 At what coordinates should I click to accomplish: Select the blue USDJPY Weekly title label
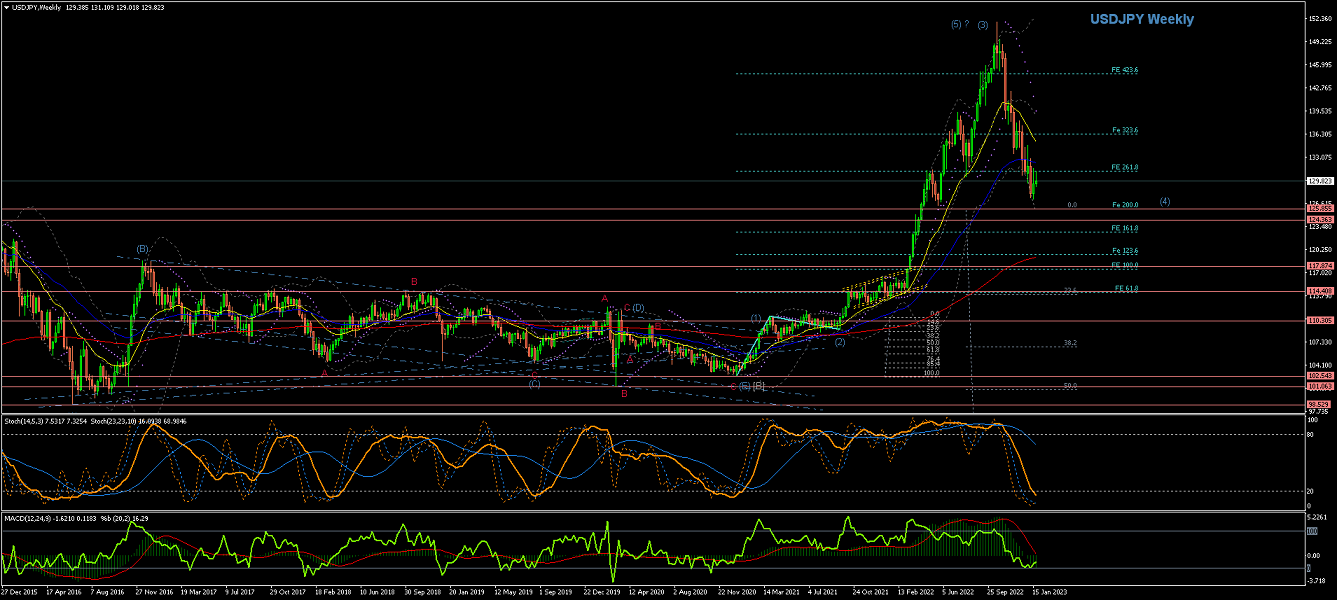pyautogui.click(x=1157, y=19)
